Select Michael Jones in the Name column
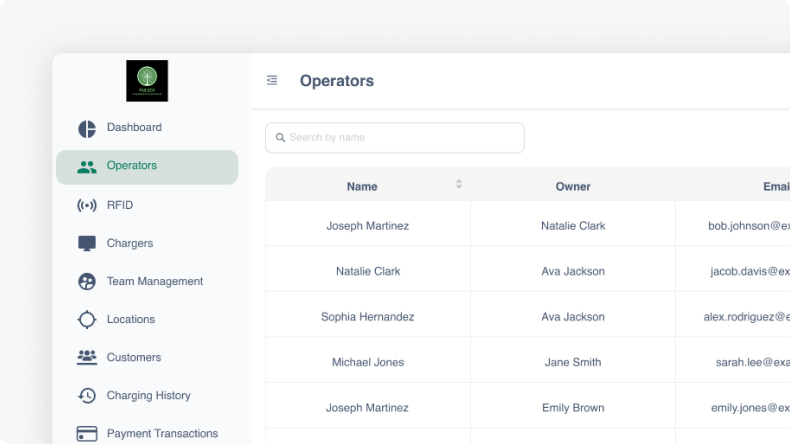The image size is (790, 444). click(x=367, y=362)
